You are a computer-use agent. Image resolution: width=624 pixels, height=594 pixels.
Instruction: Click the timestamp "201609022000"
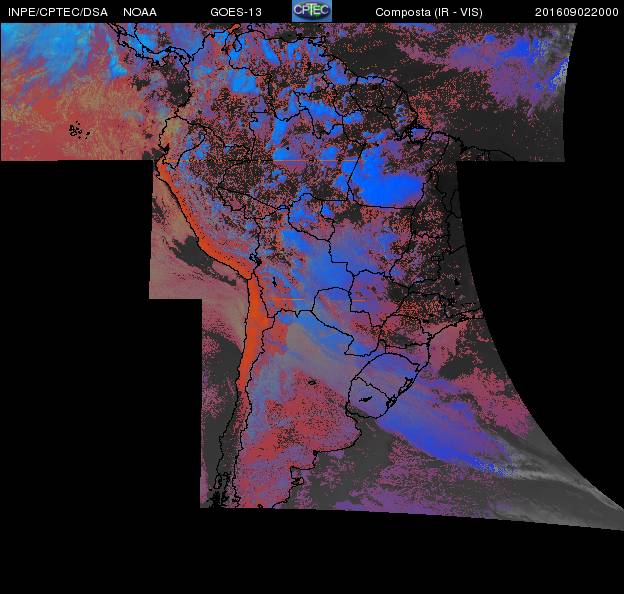click(577, 12)
